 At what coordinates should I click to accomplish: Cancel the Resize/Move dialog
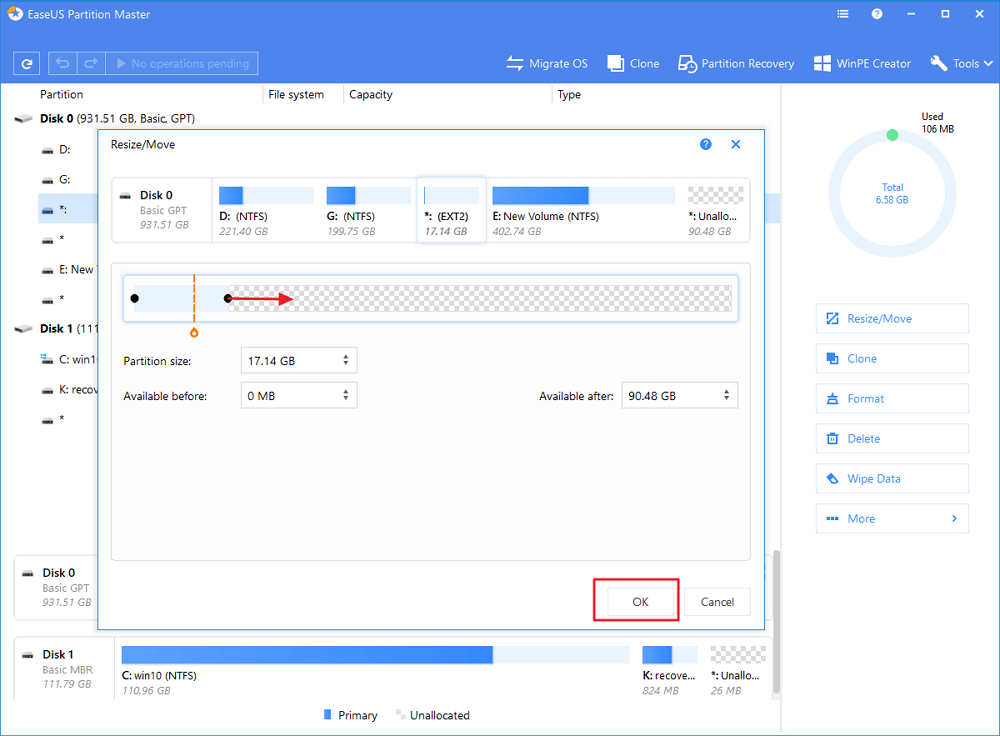[717, 601]
